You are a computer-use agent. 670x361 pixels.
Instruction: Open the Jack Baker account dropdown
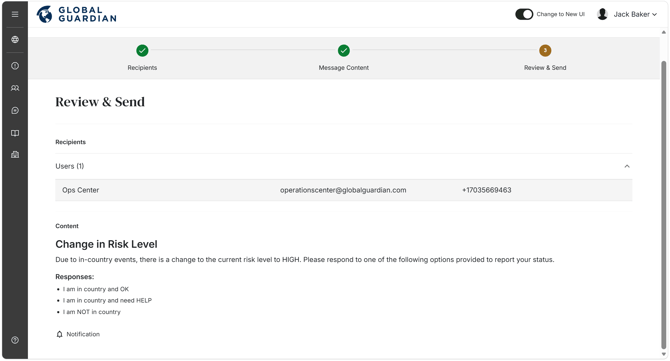click(635, 14)
